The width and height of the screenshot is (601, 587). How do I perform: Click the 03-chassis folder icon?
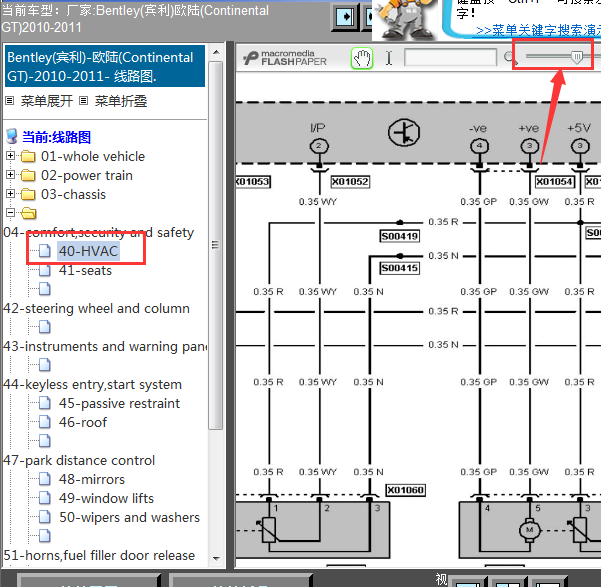(x=28, y=194)
